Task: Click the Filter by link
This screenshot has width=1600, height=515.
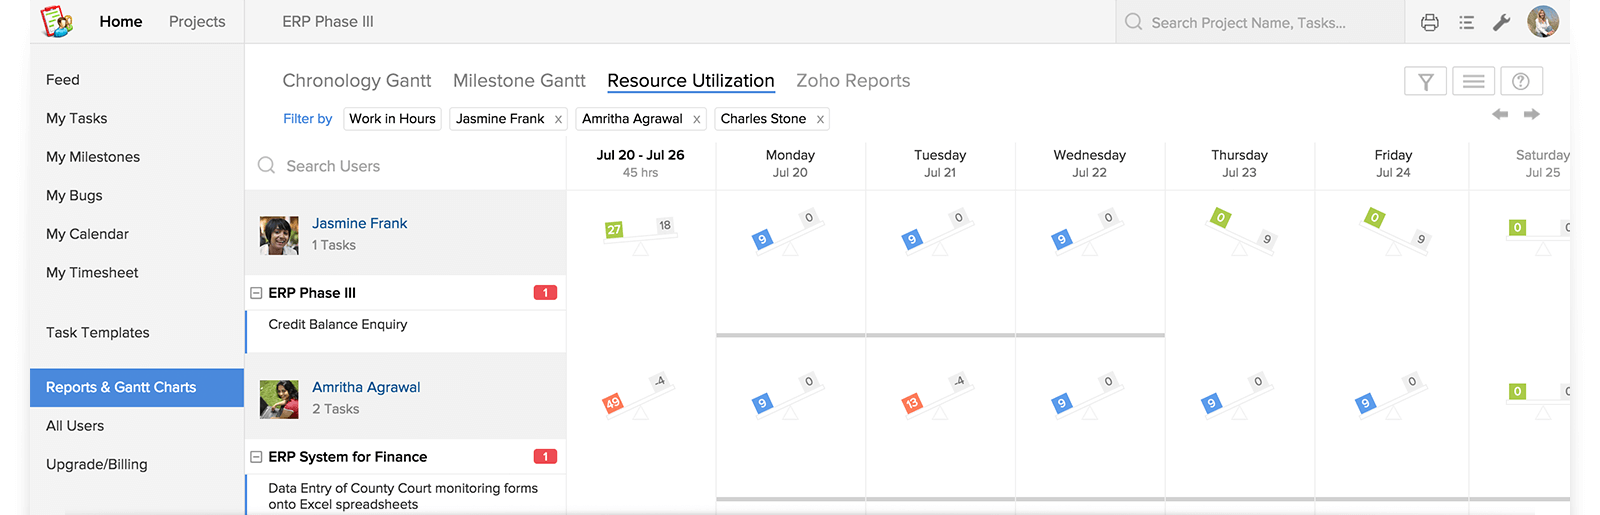Action: [x=307, y=119]
